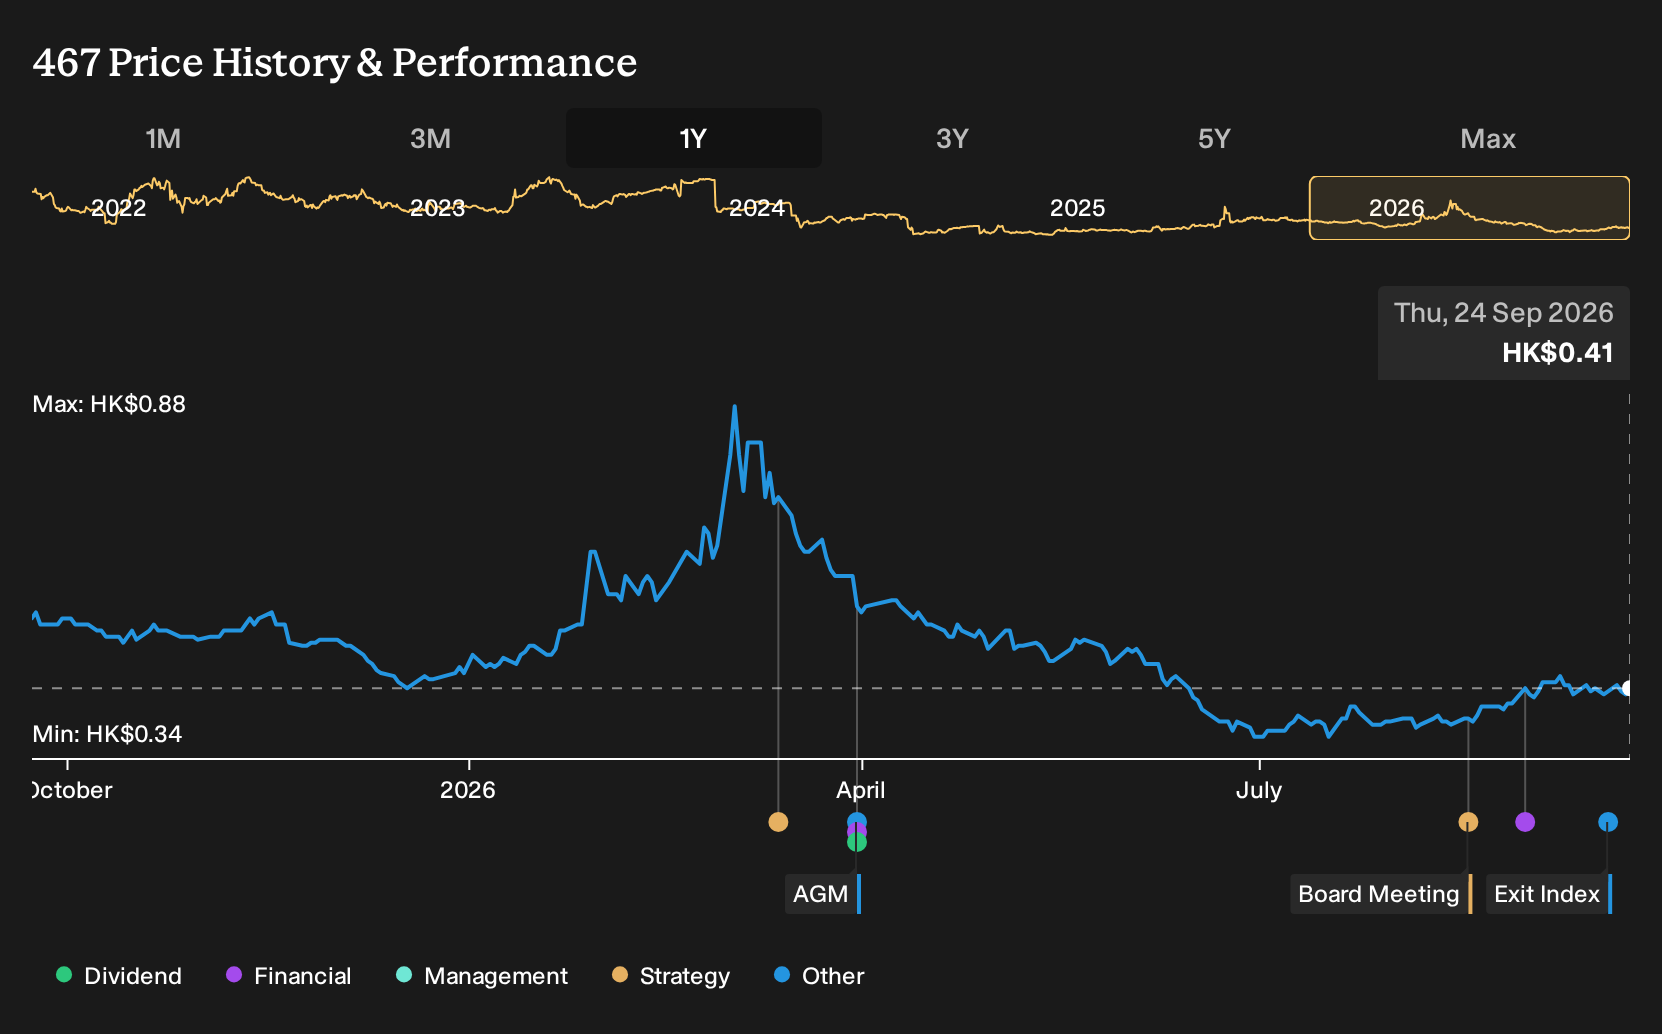The height and width of the screenshot is (1034, 1662).
Task: Jump to 2025 in the overview chart
Action: pyautogui.click(x=1077, y=208)
